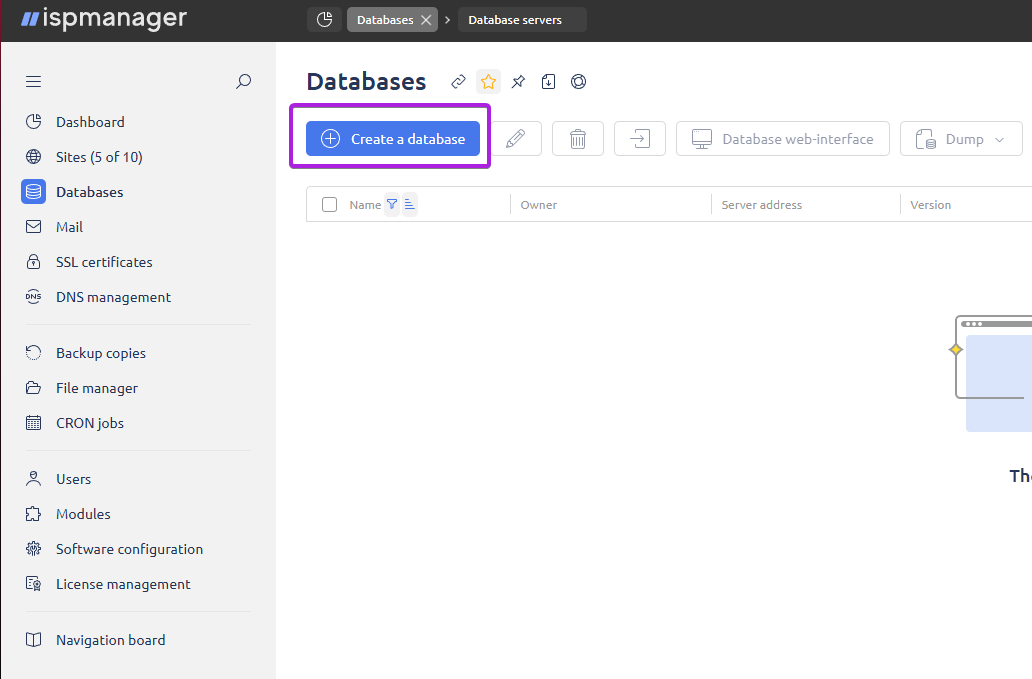Viewport: 1032px width, 679px height.
Task: Click the Create a database button
Action: tap(392, 138)
